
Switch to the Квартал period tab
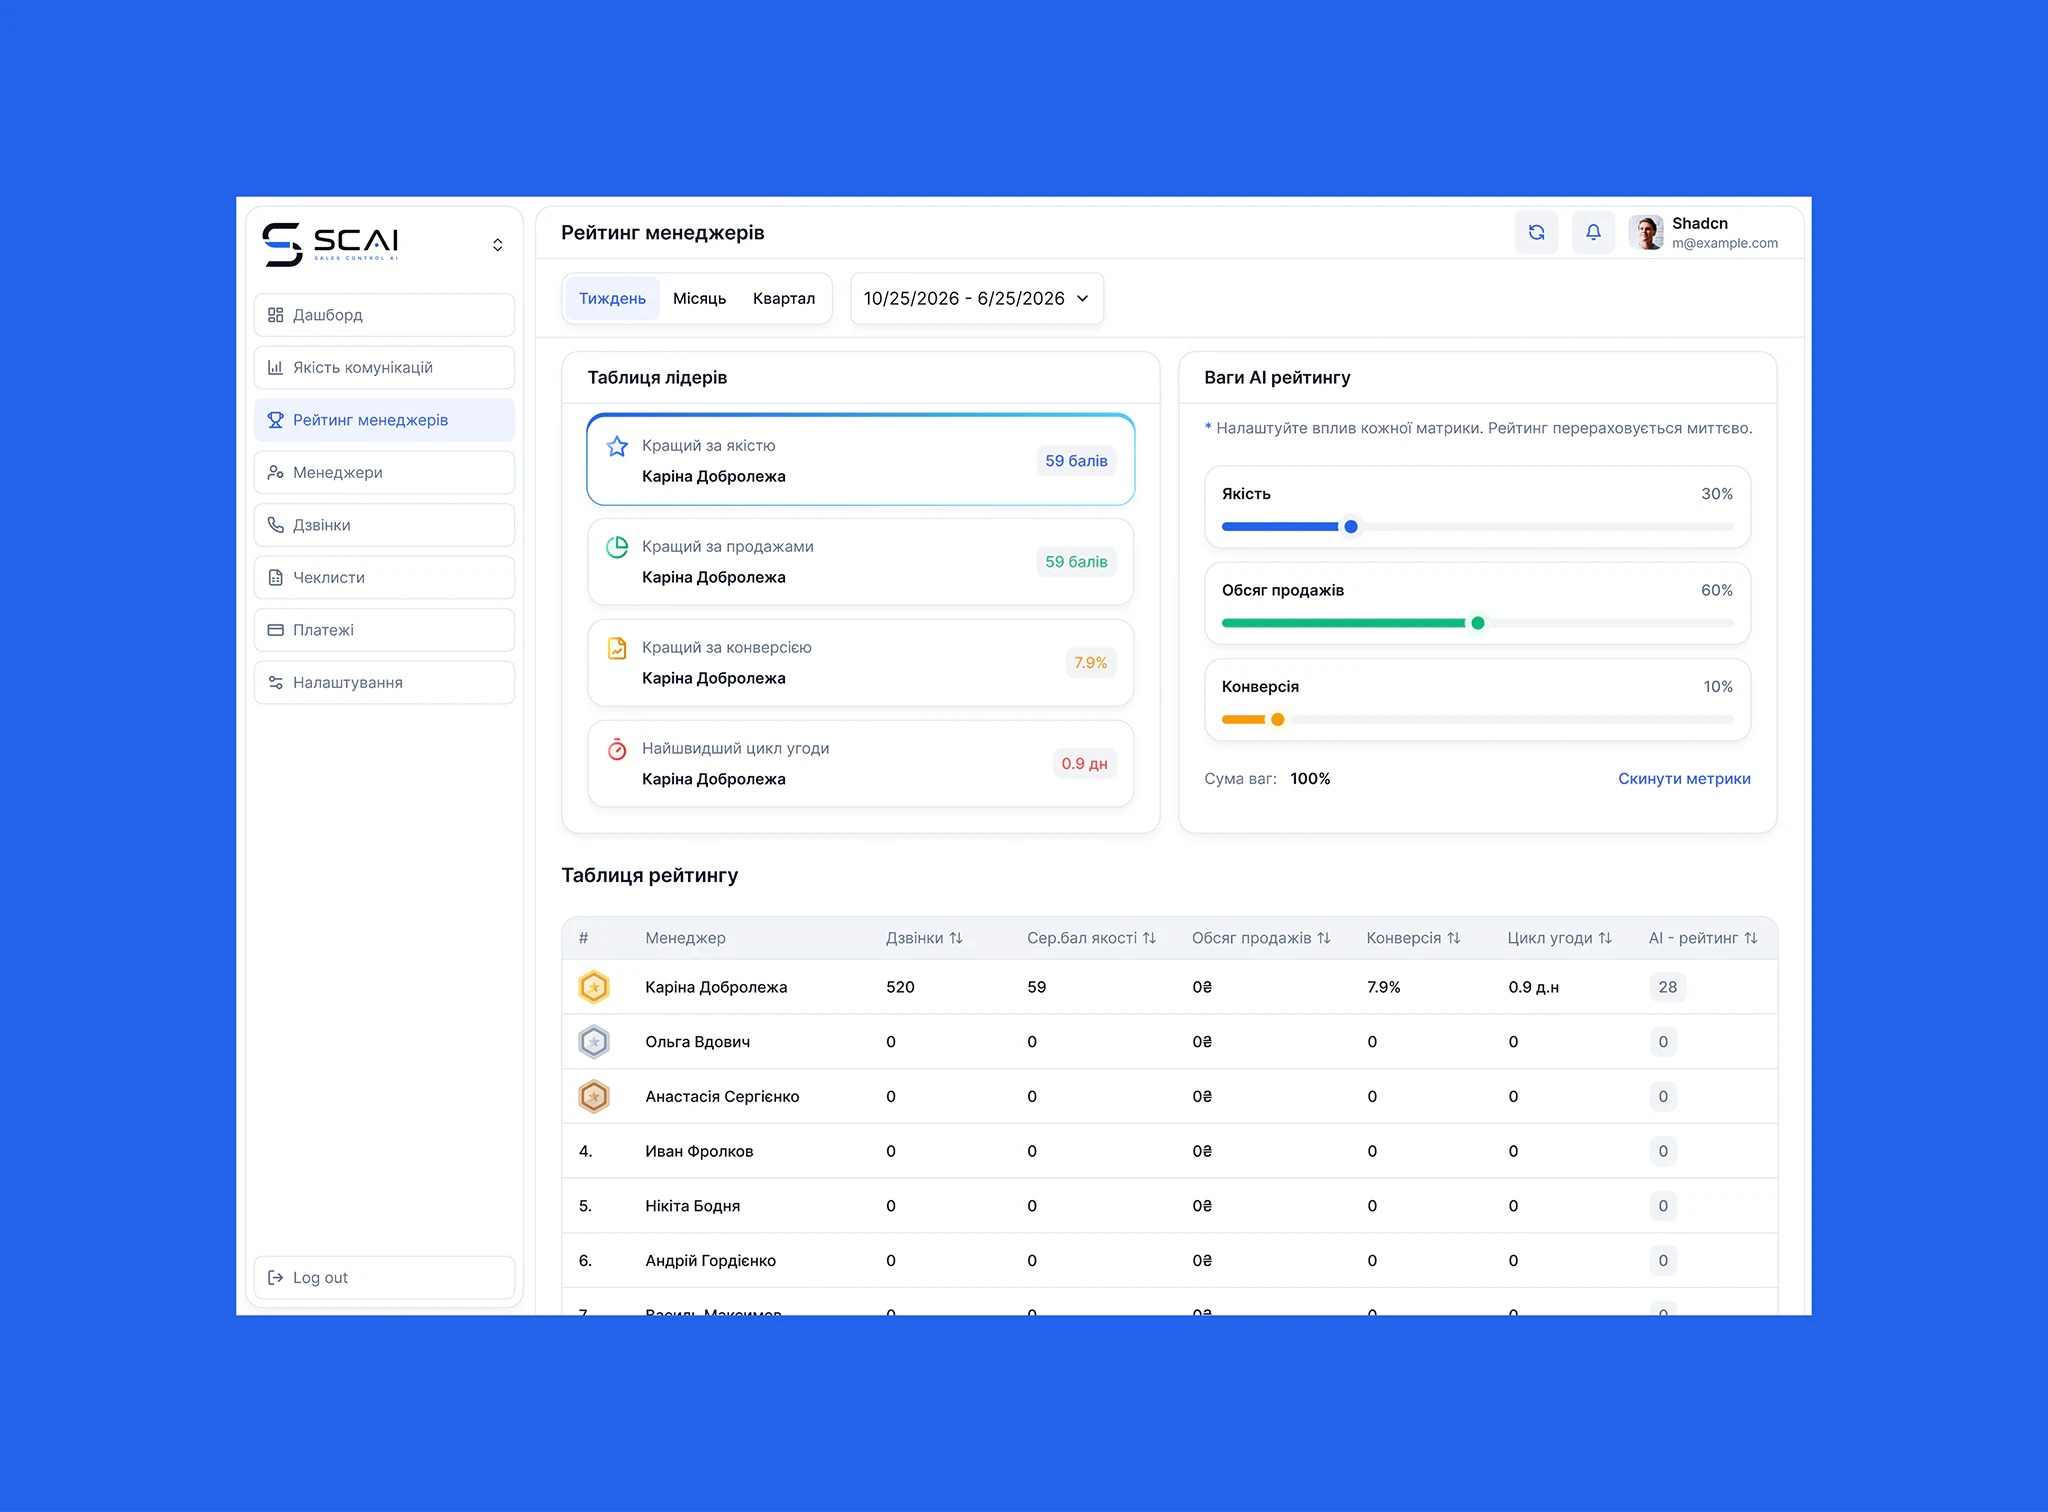coord(784,299)
